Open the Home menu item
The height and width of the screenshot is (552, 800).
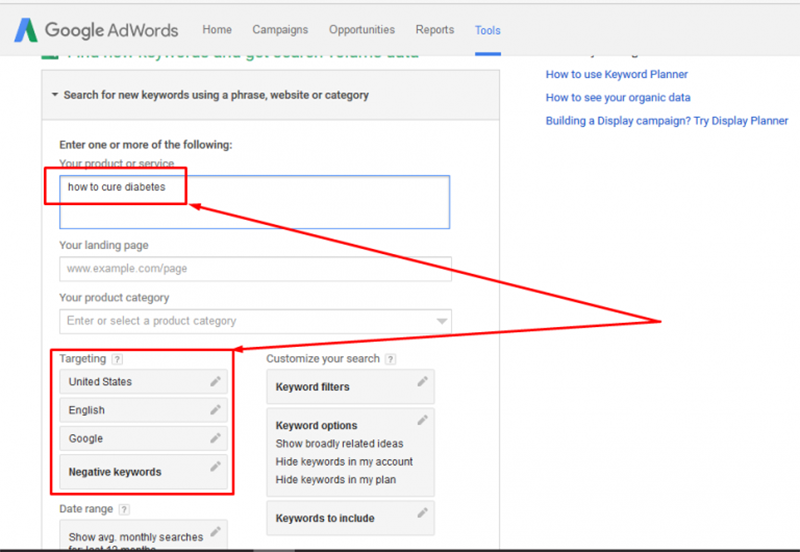coord(217,30)
